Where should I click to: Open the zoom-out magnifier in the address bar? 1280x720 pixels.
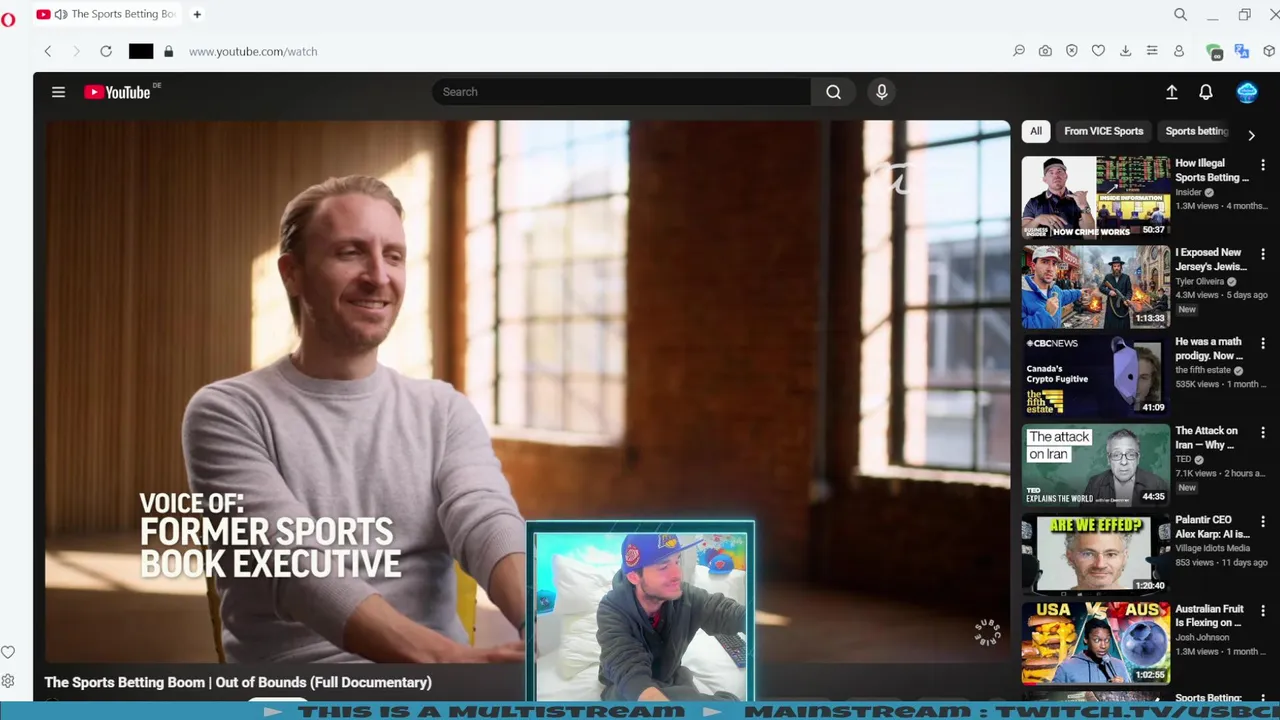click(x=1019, y=51)
